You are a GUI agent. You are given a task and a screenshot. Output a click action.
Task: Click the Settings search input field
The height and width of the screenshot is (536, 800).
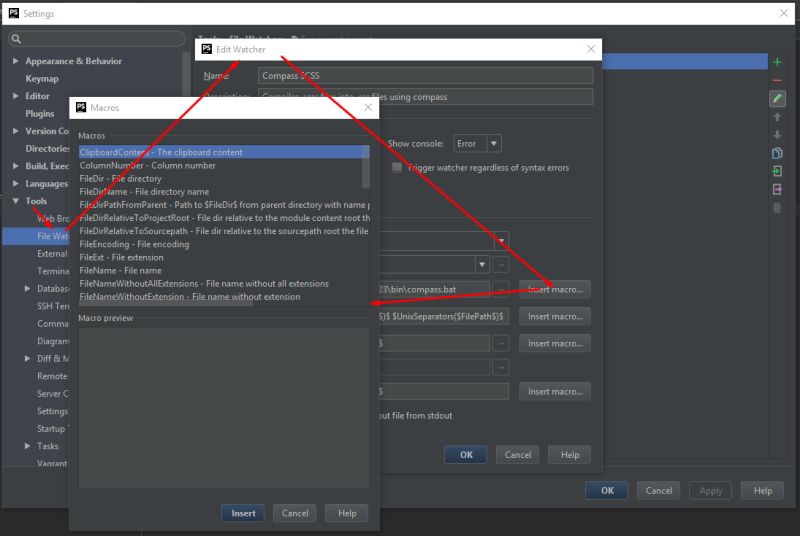pyautogui.click(x=97, y=39)
